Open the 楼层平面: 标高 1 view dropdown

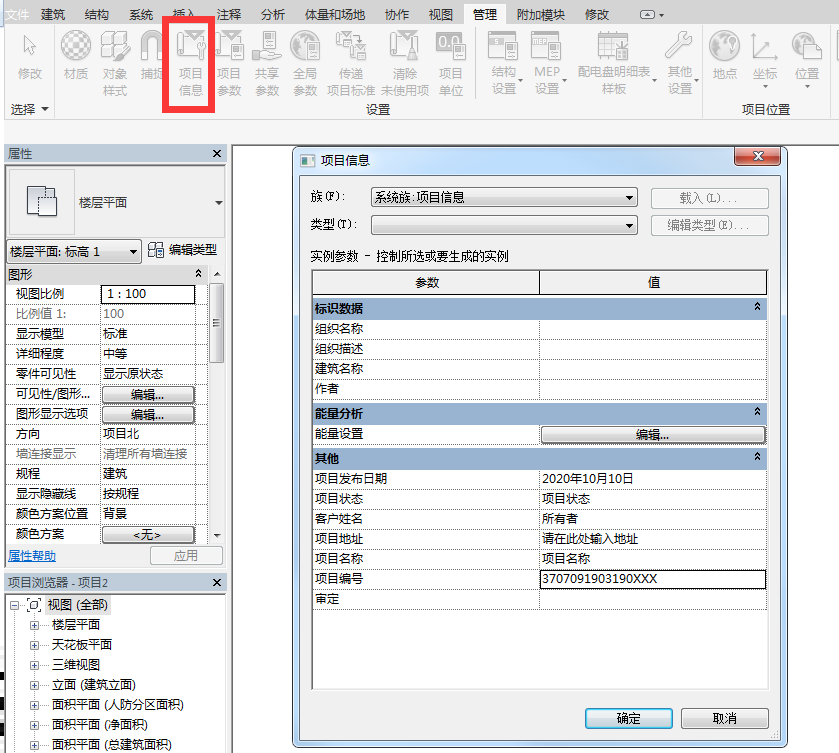(x=74, y=252)
